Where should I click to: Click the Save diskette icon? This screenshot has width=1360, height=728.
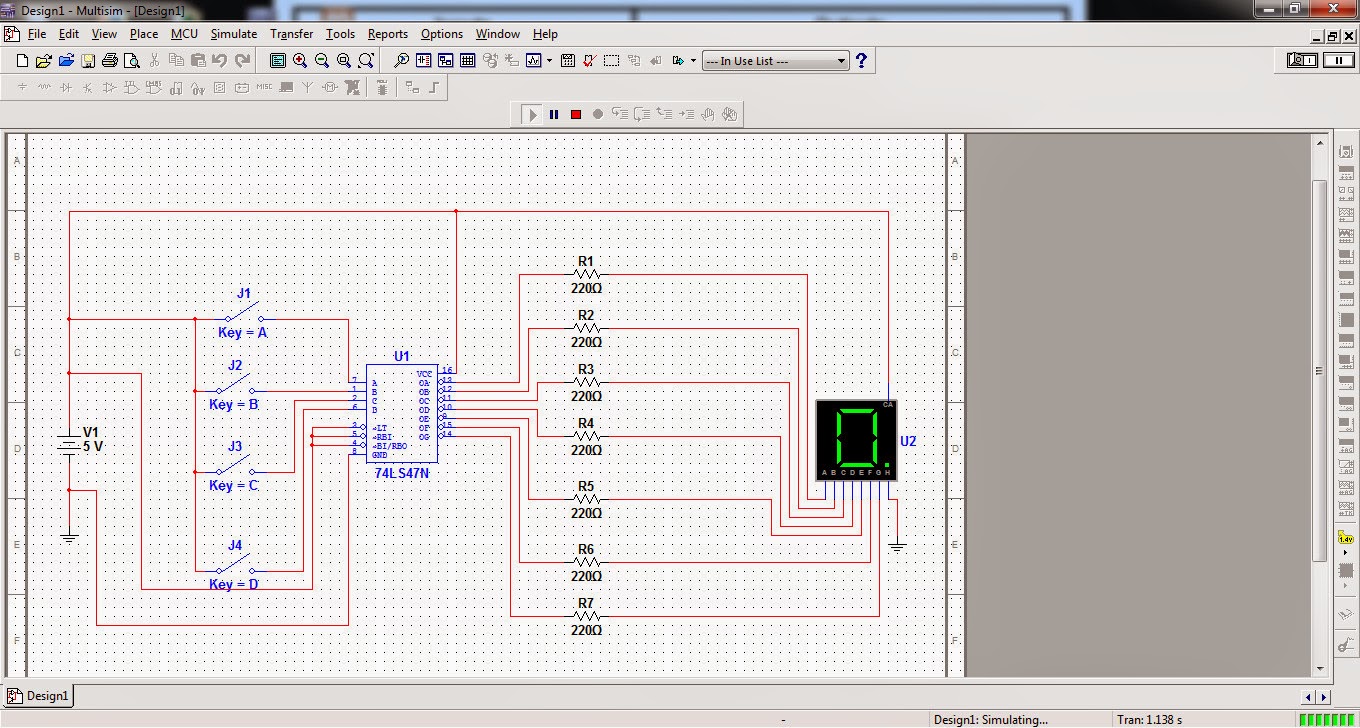coord(88,61)
